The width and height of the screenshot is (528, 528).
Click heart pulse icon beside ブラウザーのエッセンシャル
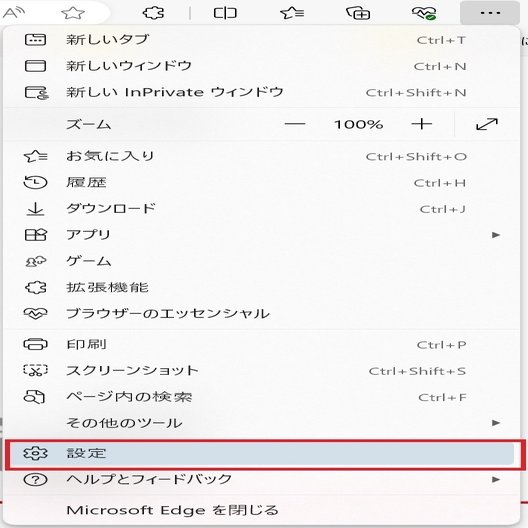pos(35,314)
